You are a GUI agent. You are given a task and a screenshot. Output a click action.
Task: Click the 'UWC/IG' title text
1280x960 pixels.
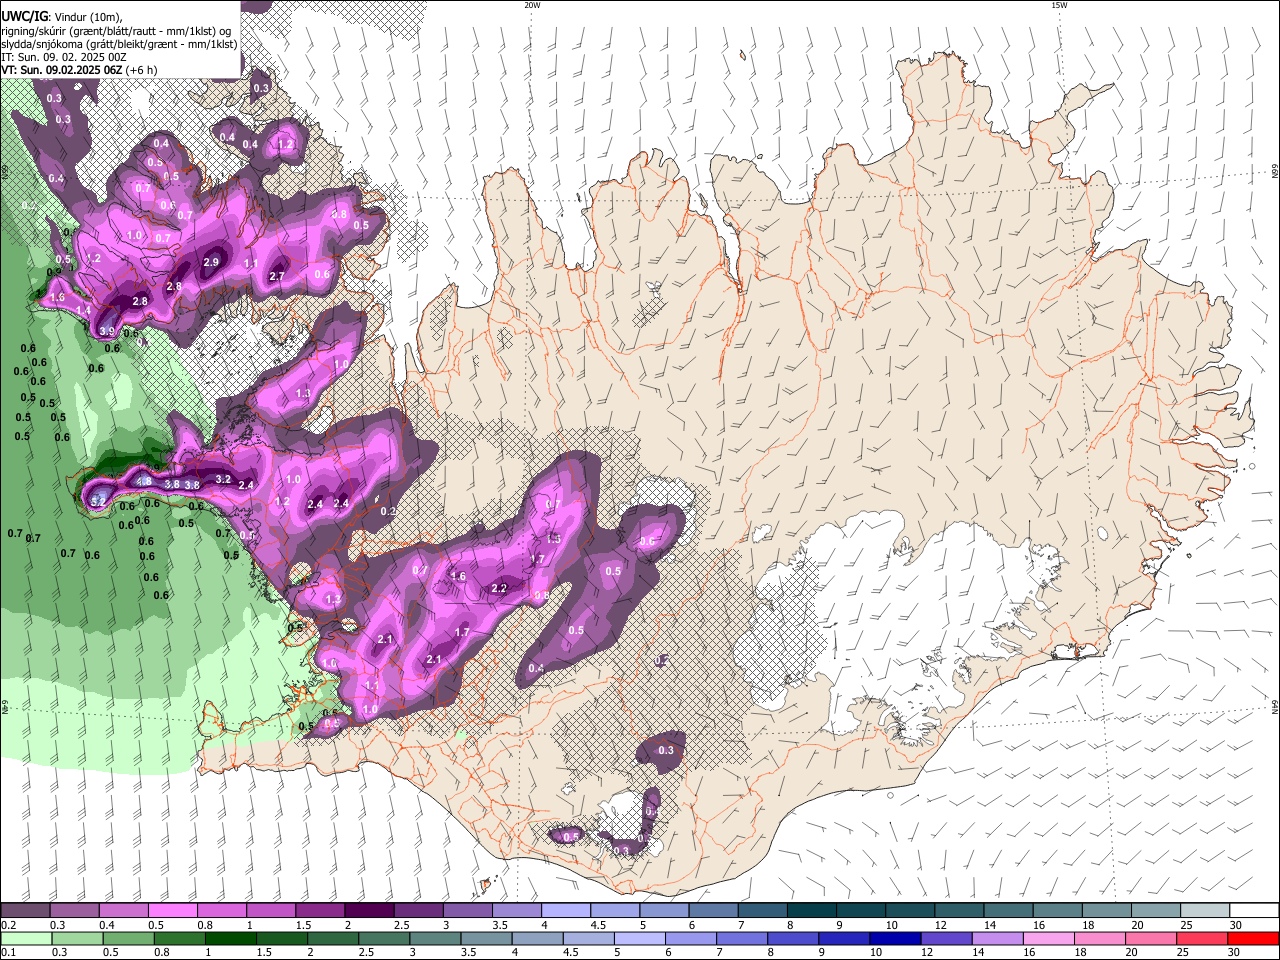pyautogui.click(x=23, y=17)
